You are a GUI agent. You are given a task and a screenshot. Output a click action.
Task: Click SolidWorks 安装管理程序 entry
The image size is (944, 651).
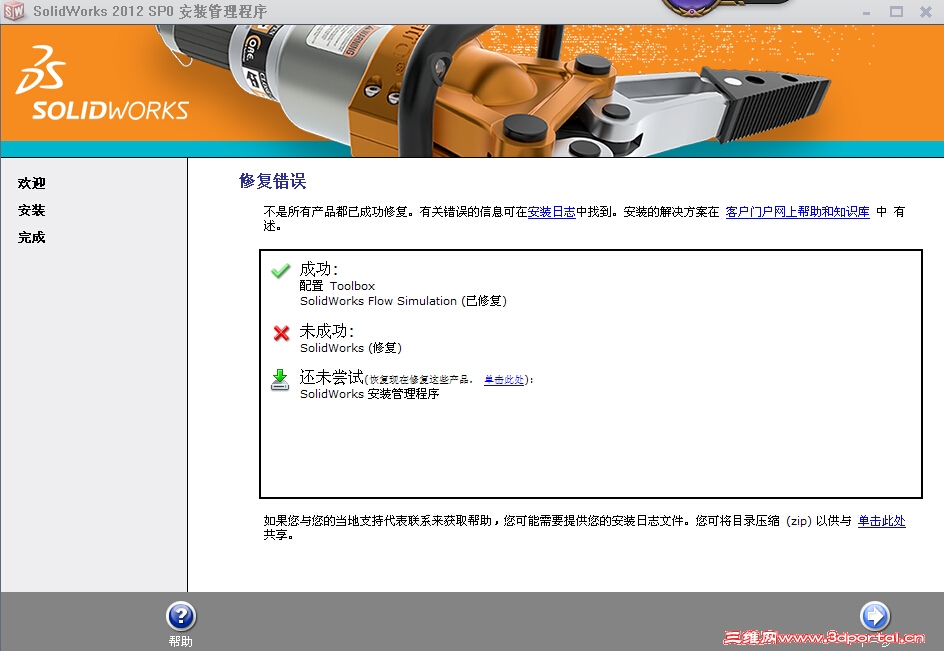click(370, 394)
